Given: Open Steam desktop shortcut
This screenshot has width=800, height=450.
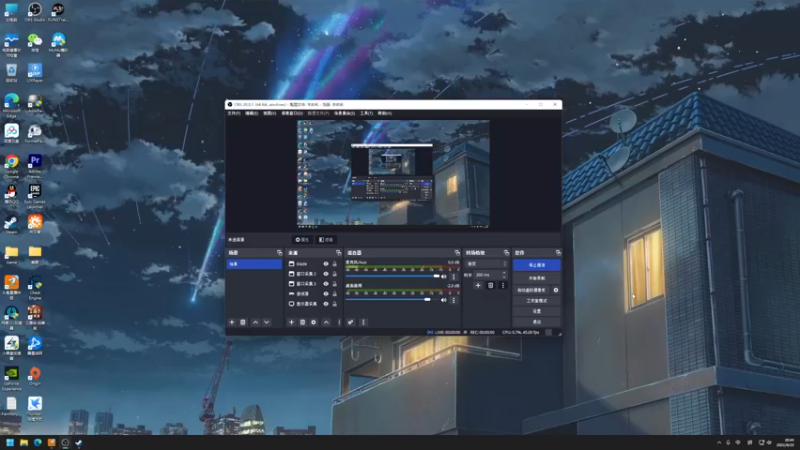Looking at the screenshot, I should tap(11, 225).
